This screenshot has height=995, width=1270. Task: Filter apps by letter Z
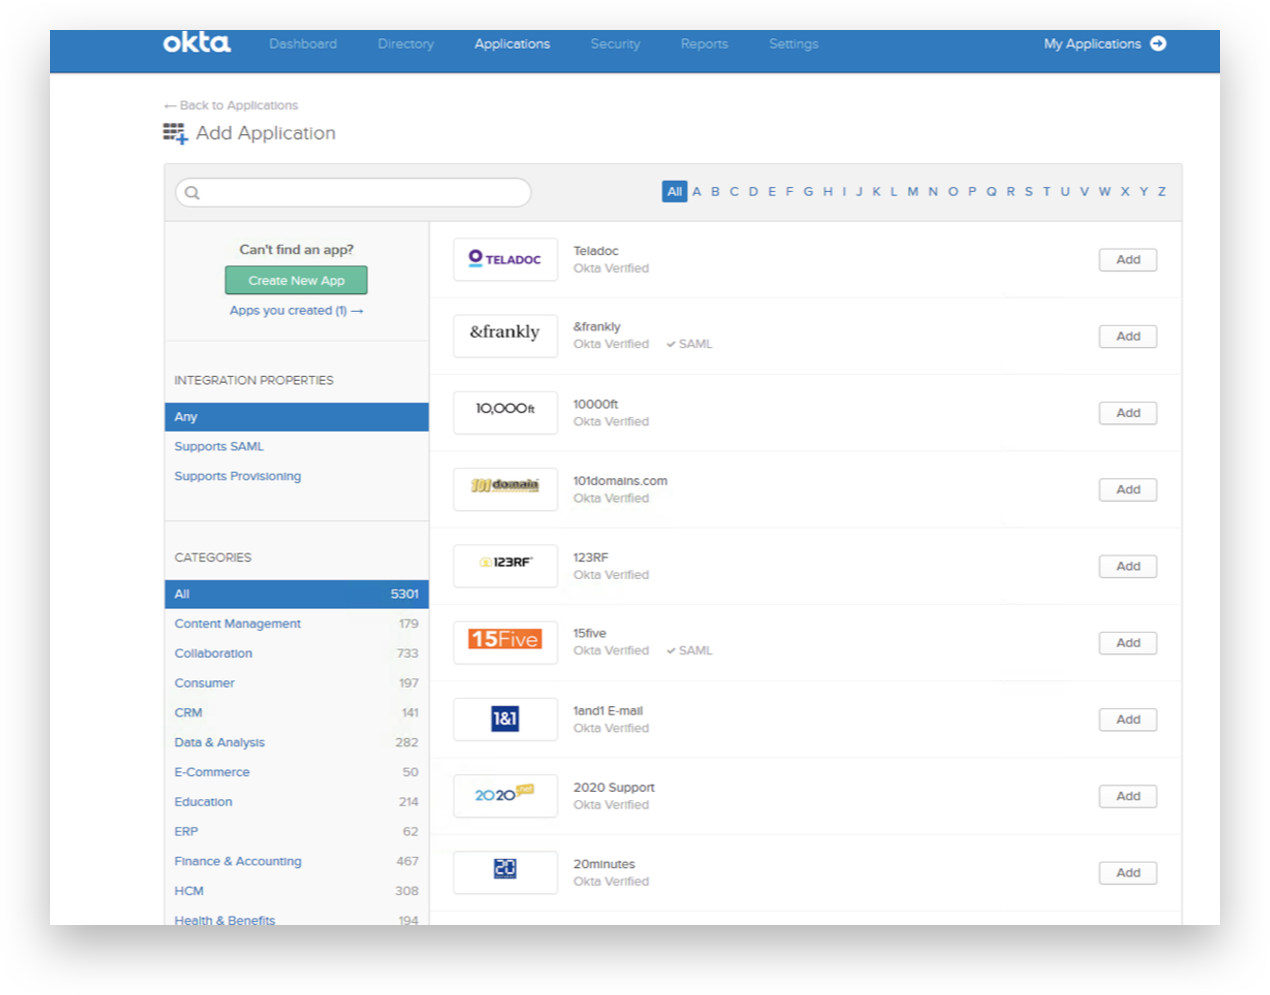[x=1162, y=191]
